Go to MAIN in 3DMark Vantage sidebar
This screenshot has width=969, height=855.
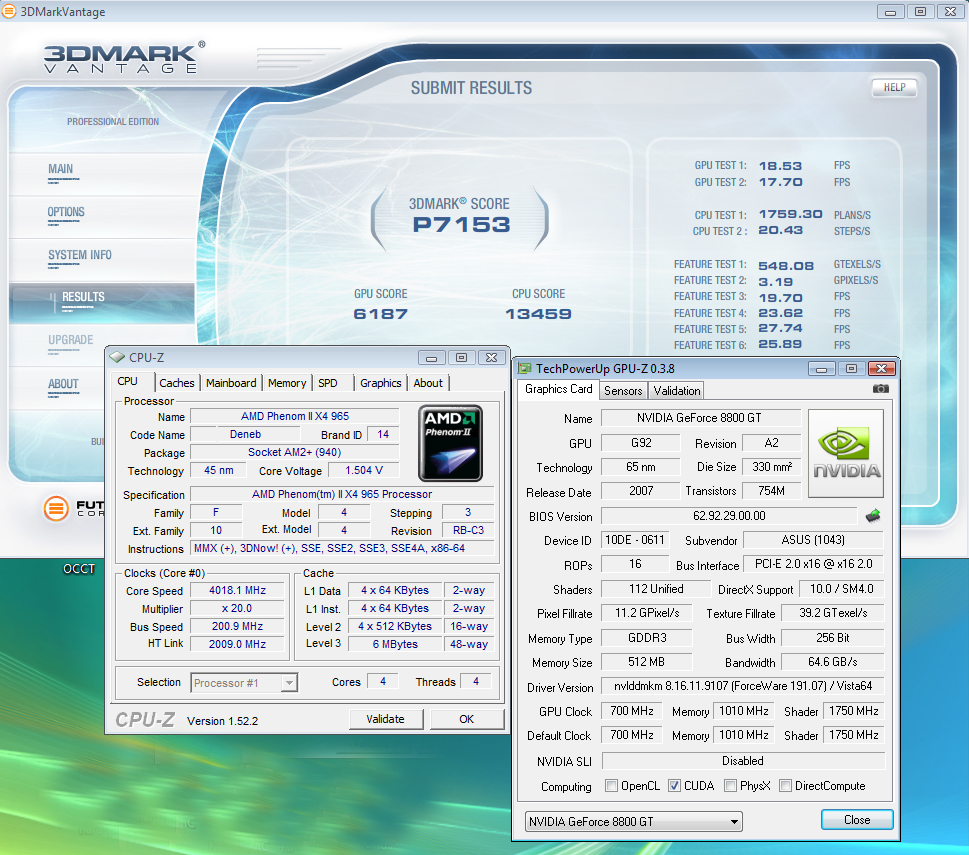[x=61, y=169]
